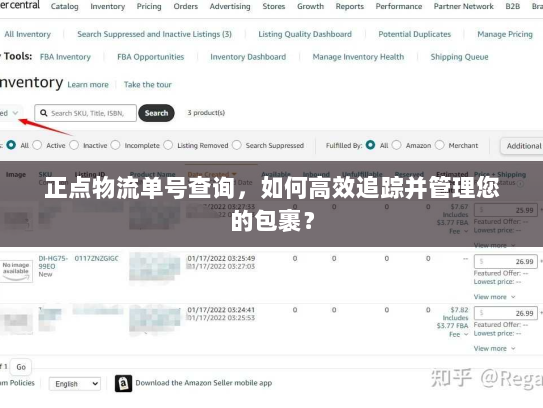The height and width of the screenshot is (408, 543).
Task: Select the Listing Removed radio button
Action: [168, 145]
